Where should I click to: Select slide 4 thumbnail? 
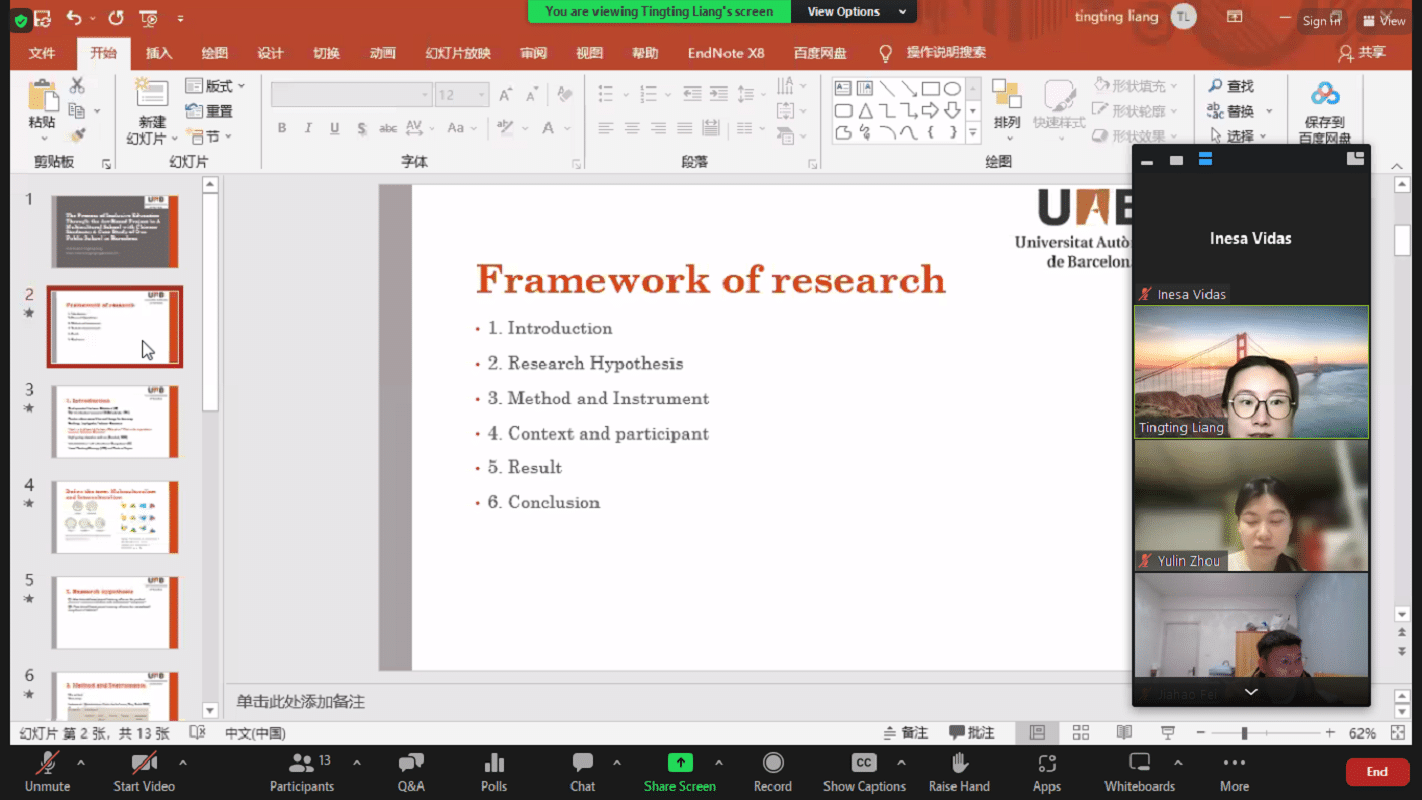116,517
